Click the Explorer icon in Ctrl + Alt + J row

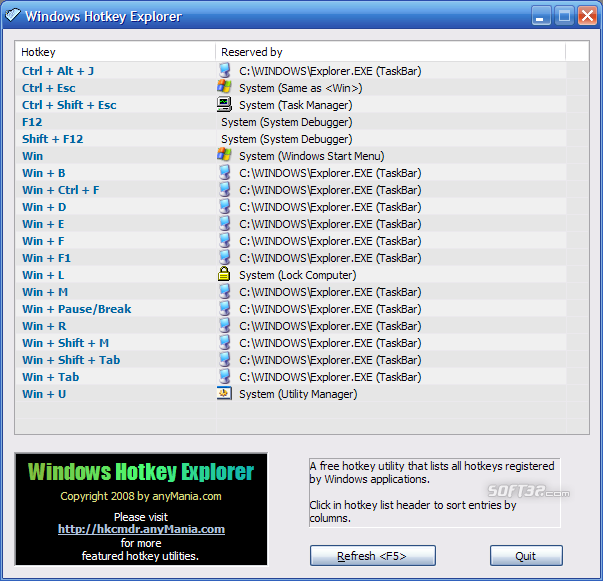225,71
